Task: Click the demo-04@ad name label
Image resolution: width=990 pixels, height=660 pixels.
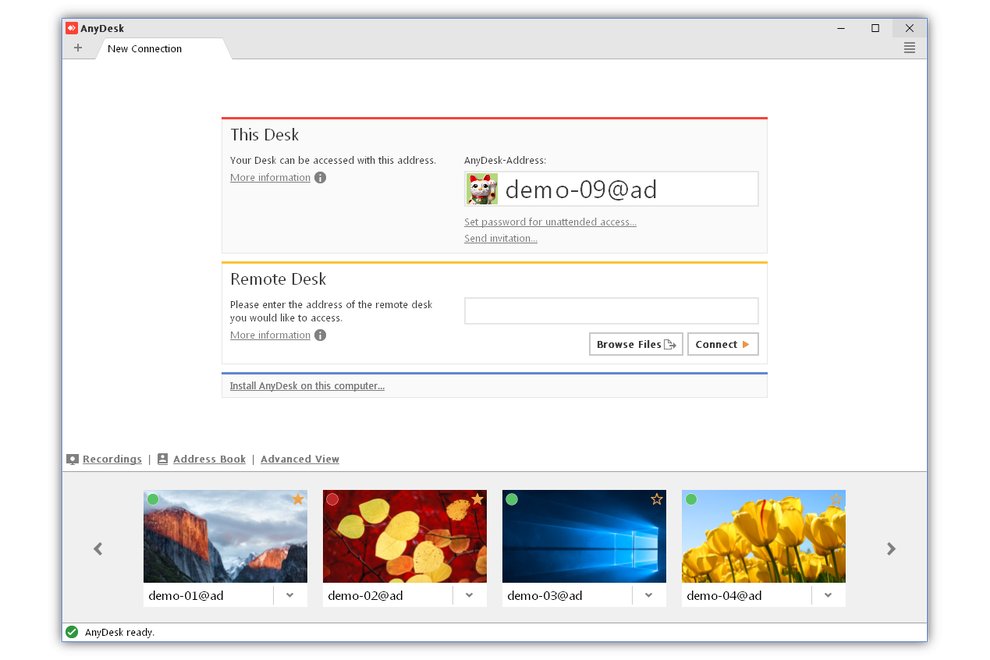Action: click(724, 596)
